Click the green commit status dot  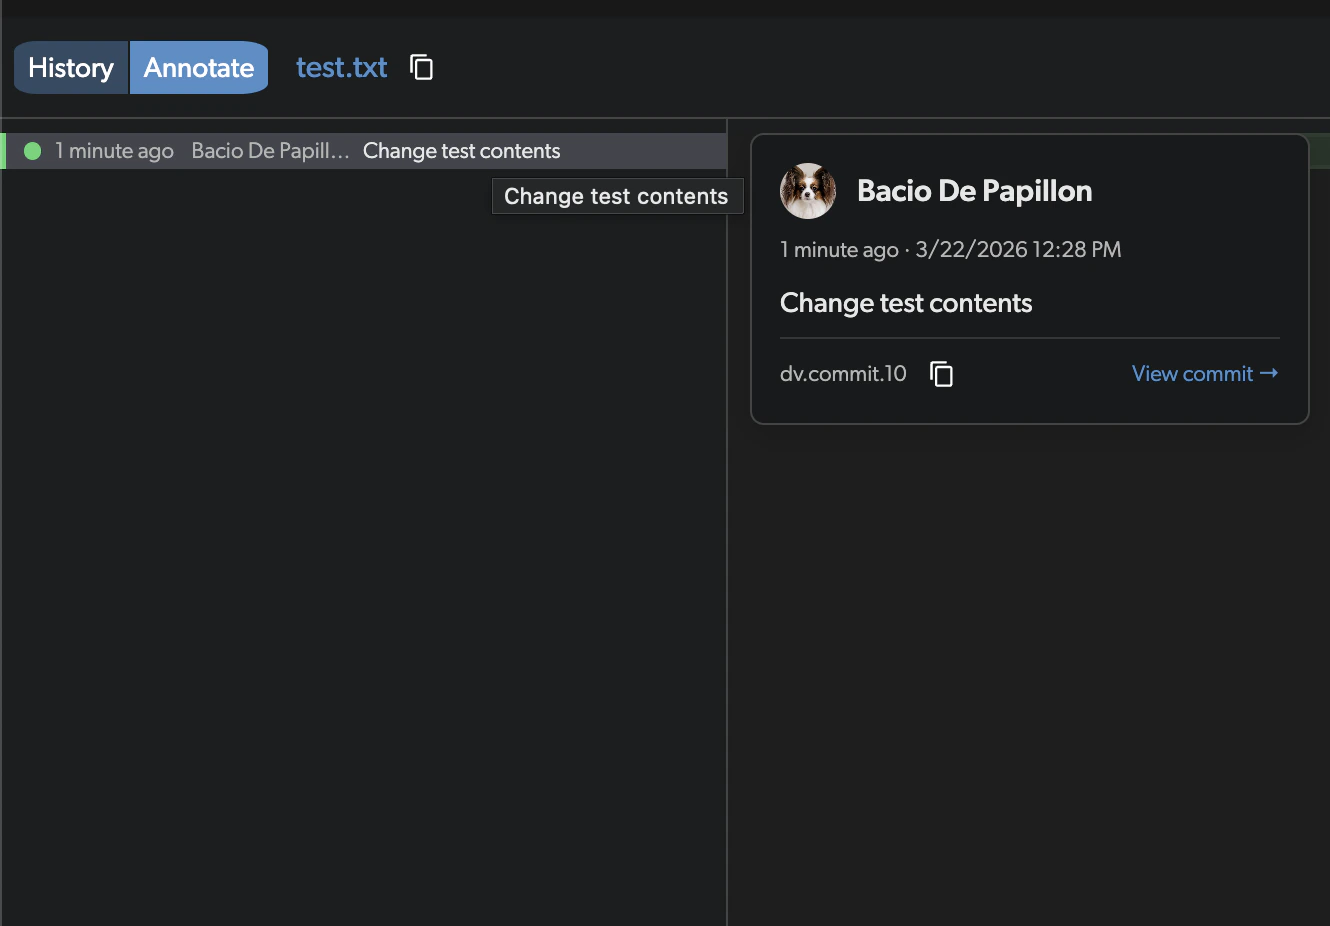pos(32,151)
